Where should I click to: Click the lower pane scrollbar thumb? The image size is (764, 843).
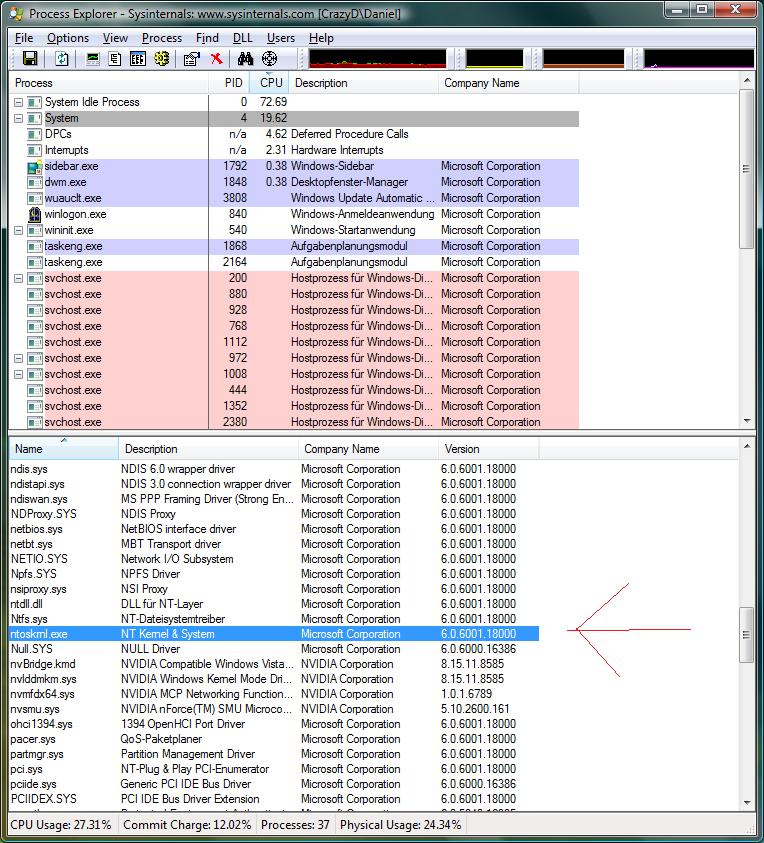[746, 634]
